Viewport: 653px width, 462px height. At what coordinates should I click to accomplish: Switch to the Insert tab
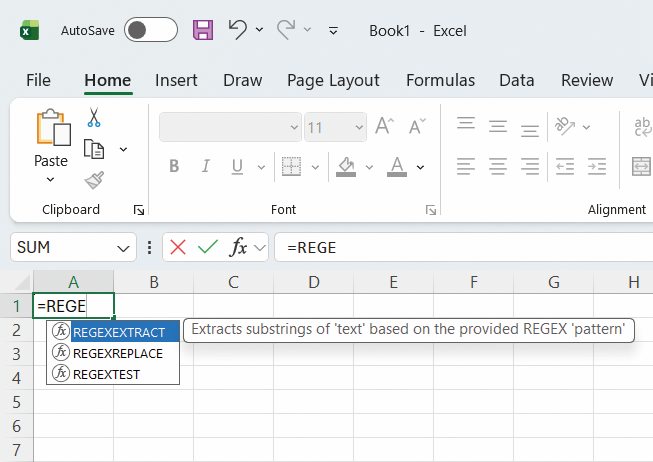[176, 80]
